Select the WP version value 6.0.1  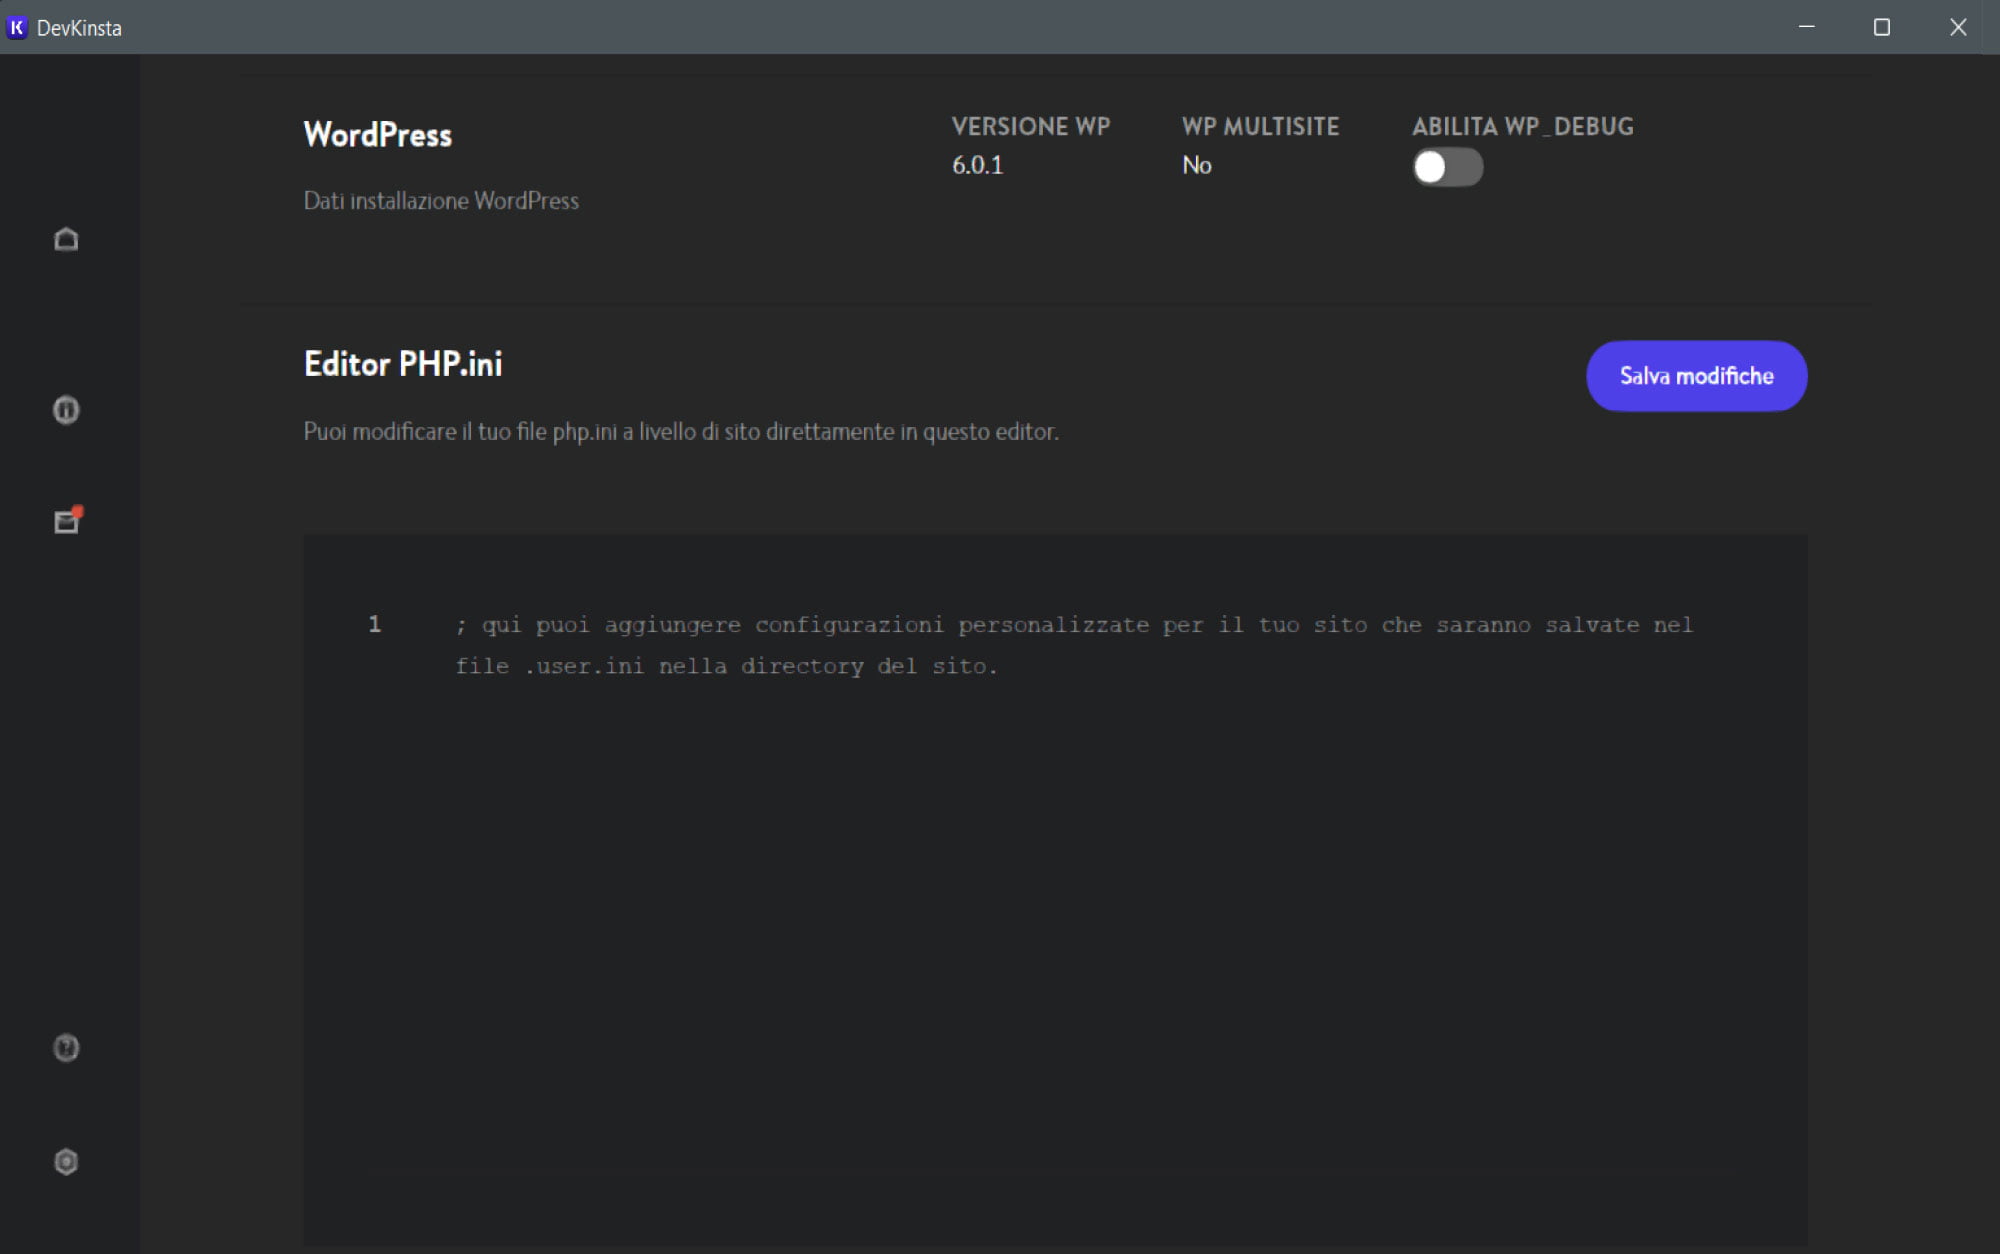tap(977, 166)
